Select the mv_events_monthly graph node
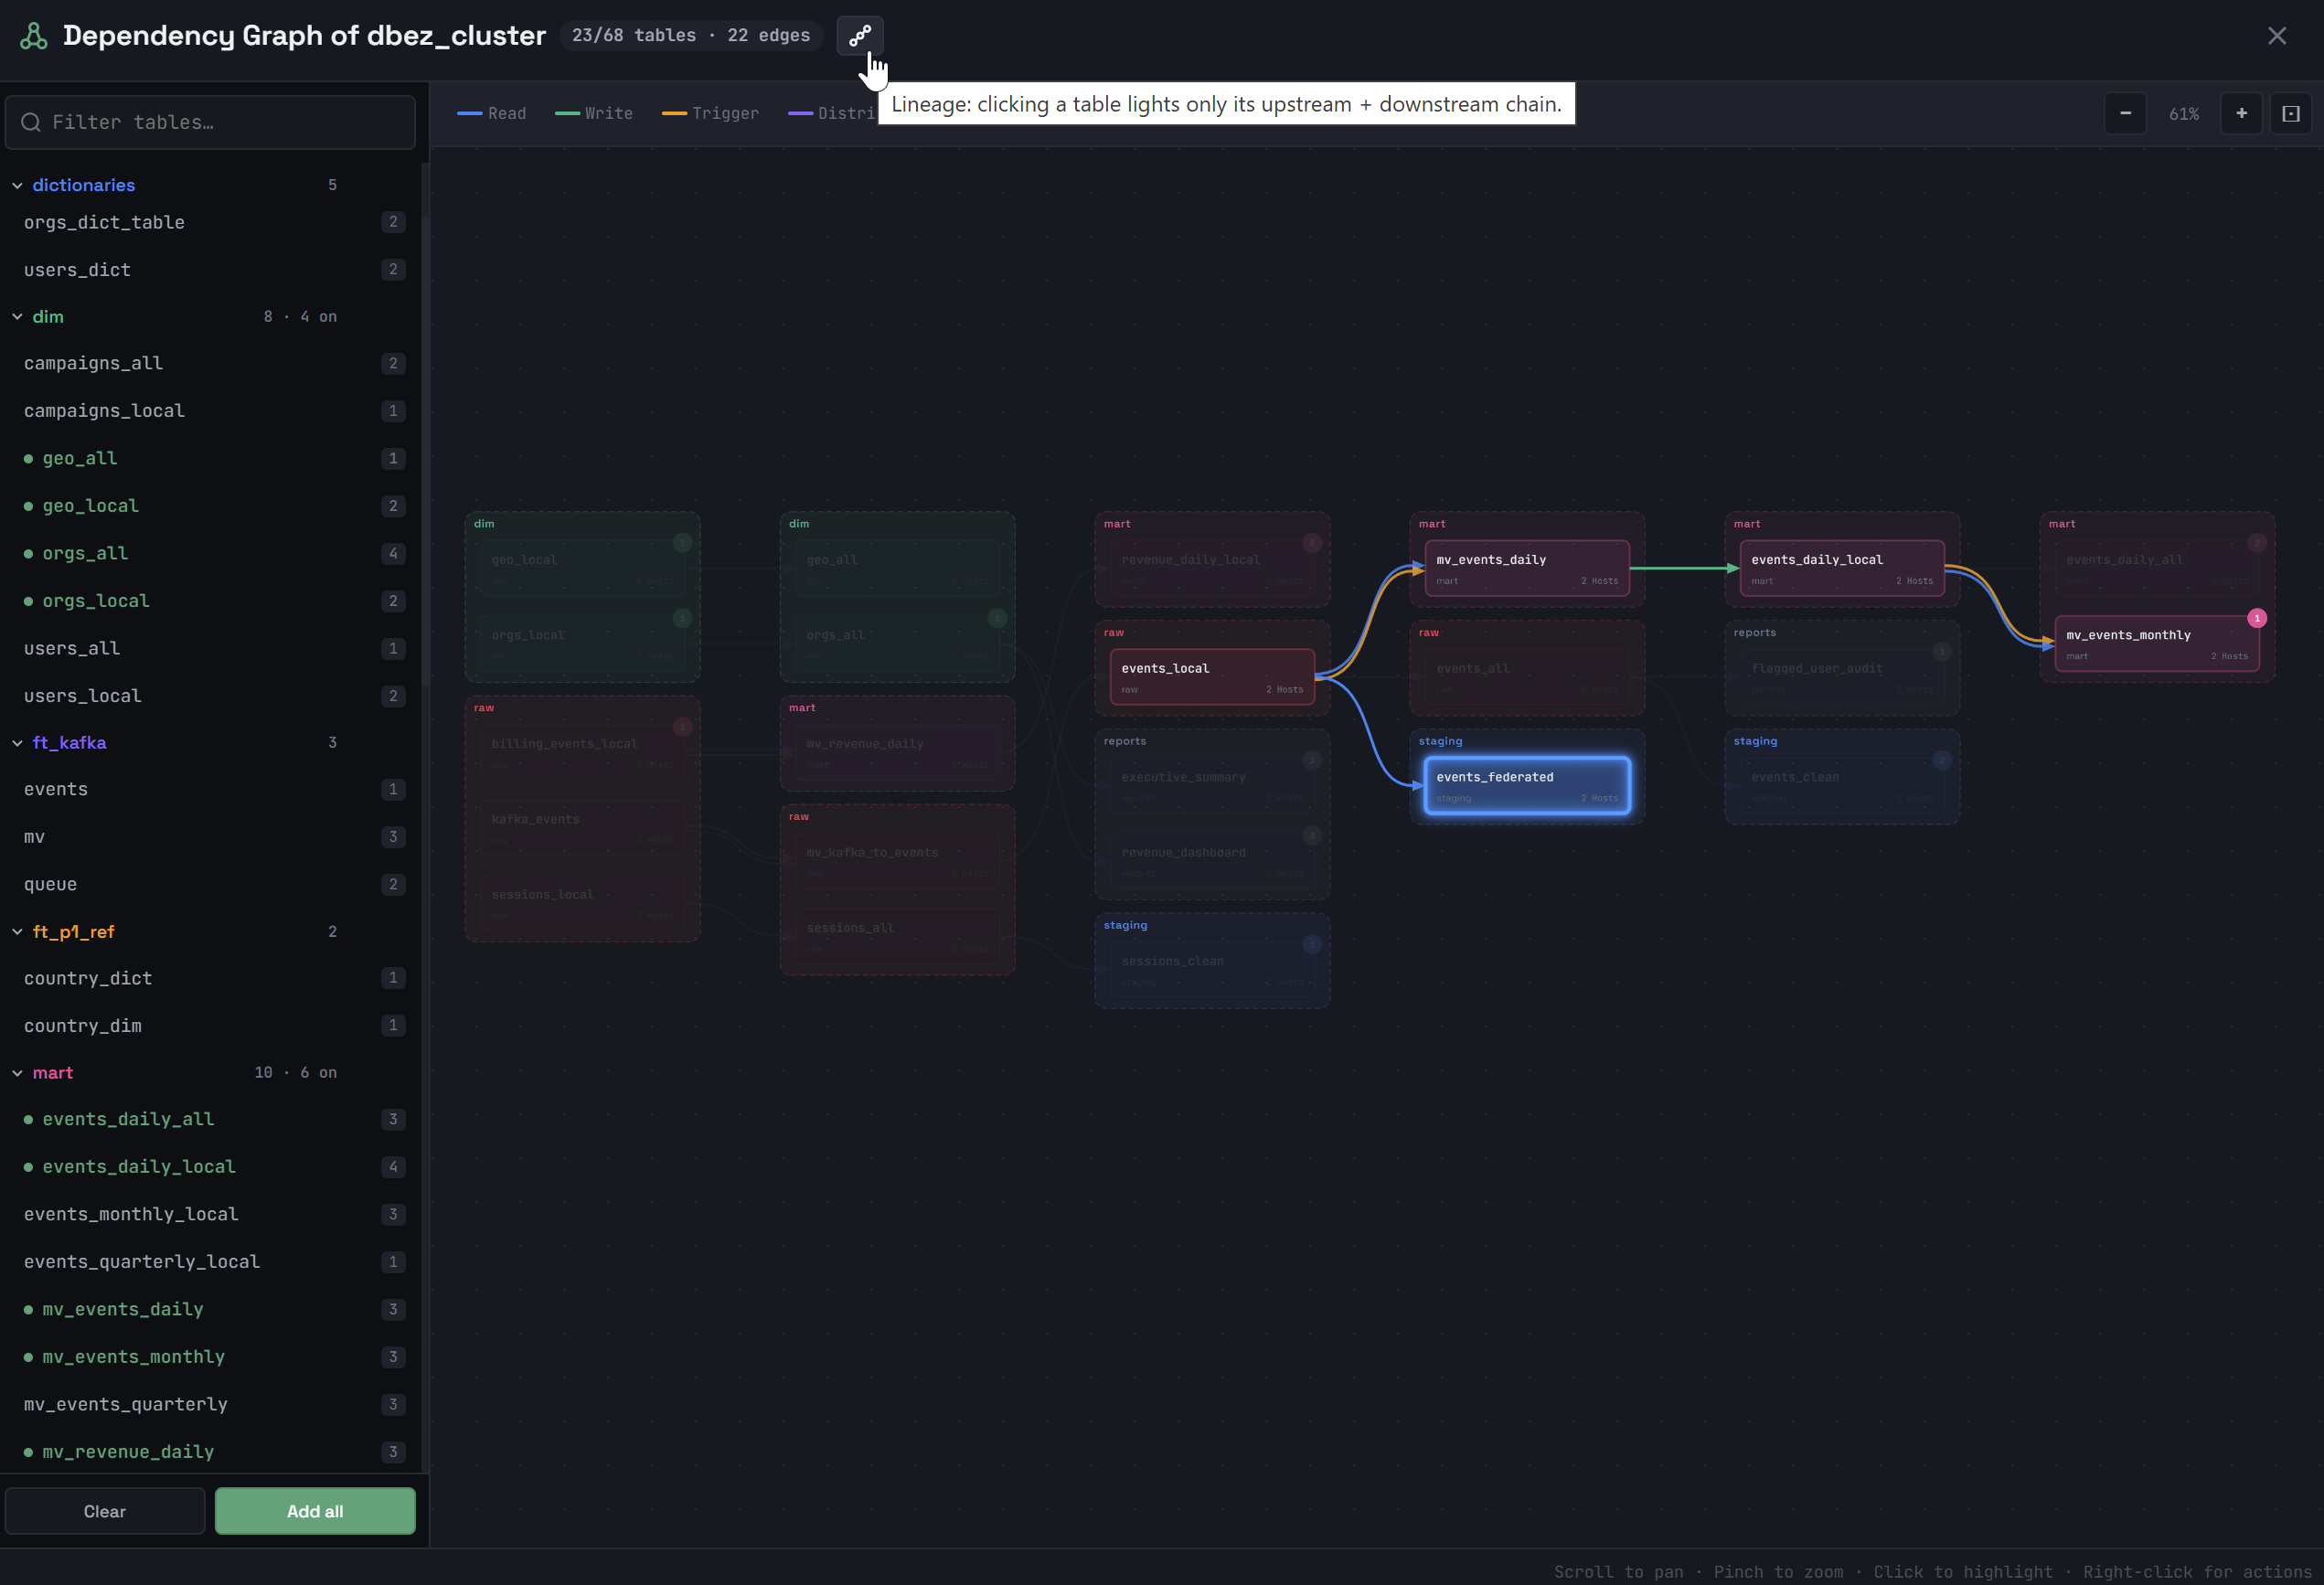The width and height of the screenshot is (2324, 1585). click(2157, 644)
